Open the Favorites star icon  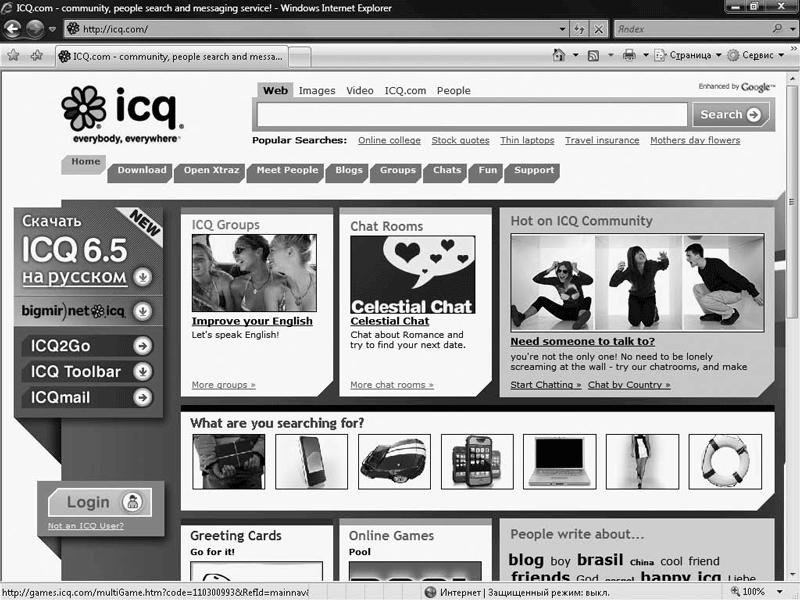point(13,56)
